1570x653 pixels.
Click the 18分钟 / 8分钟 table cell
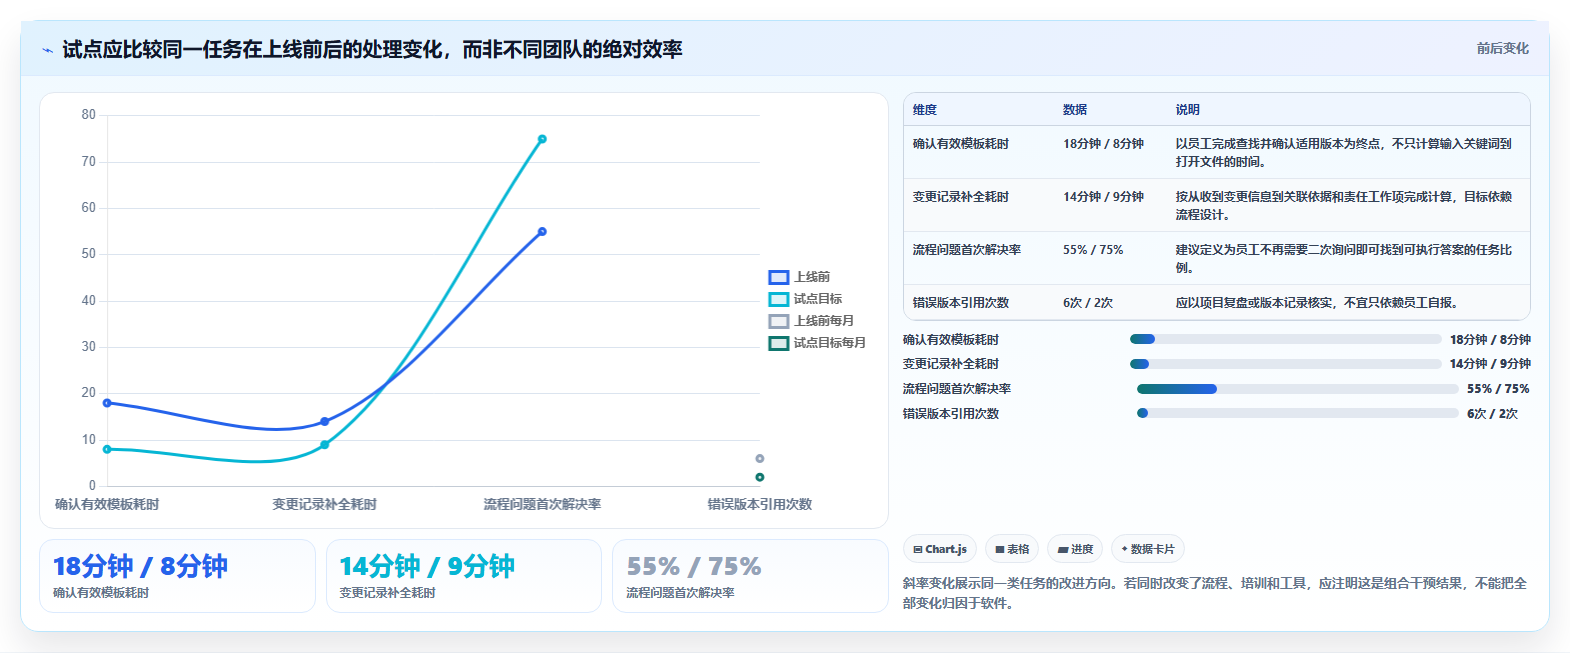point(1103,144)
